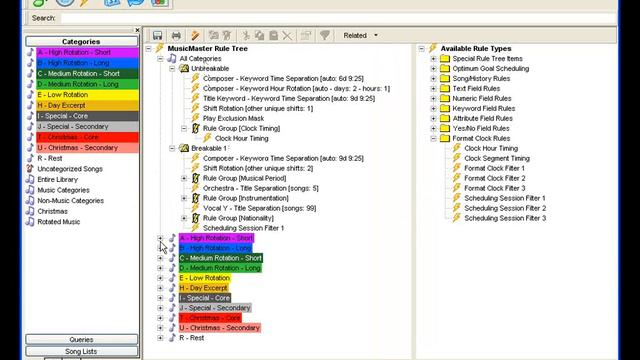Select Format Clock Filter 2 rule type

495,178
